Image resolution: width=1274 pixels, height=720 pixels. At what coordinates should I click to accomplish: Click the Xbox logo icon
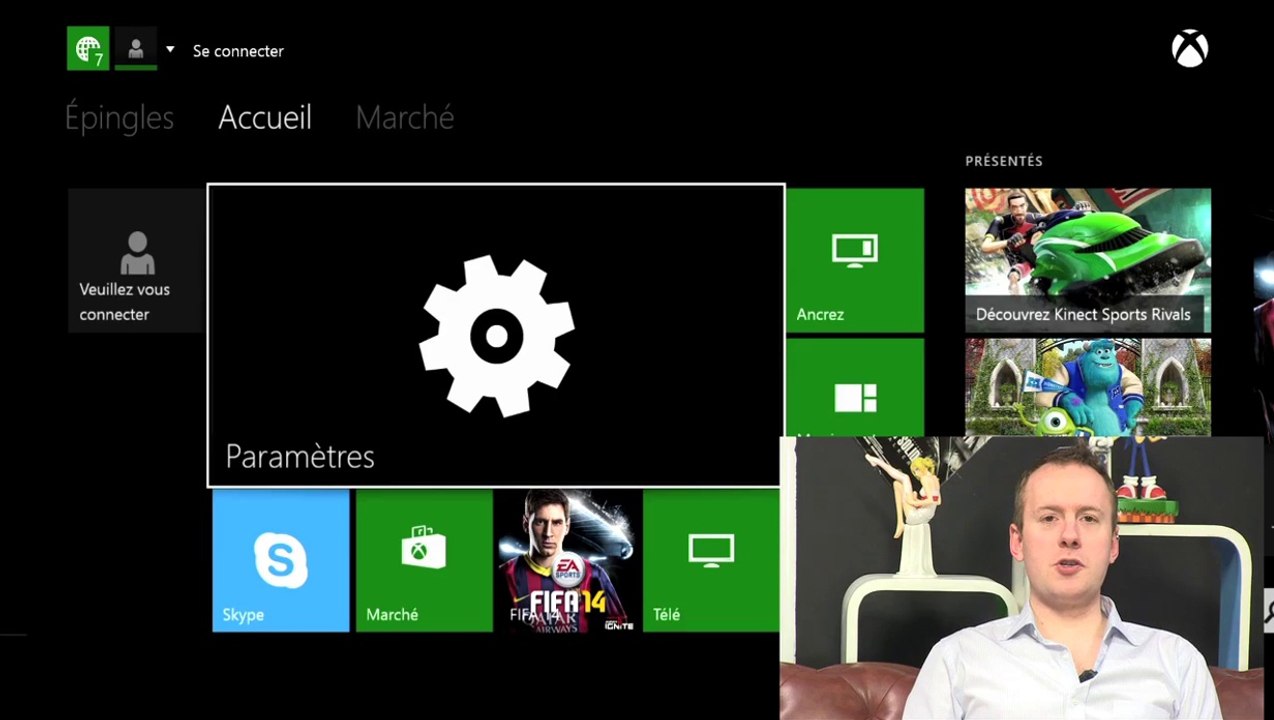[1190, 49]
